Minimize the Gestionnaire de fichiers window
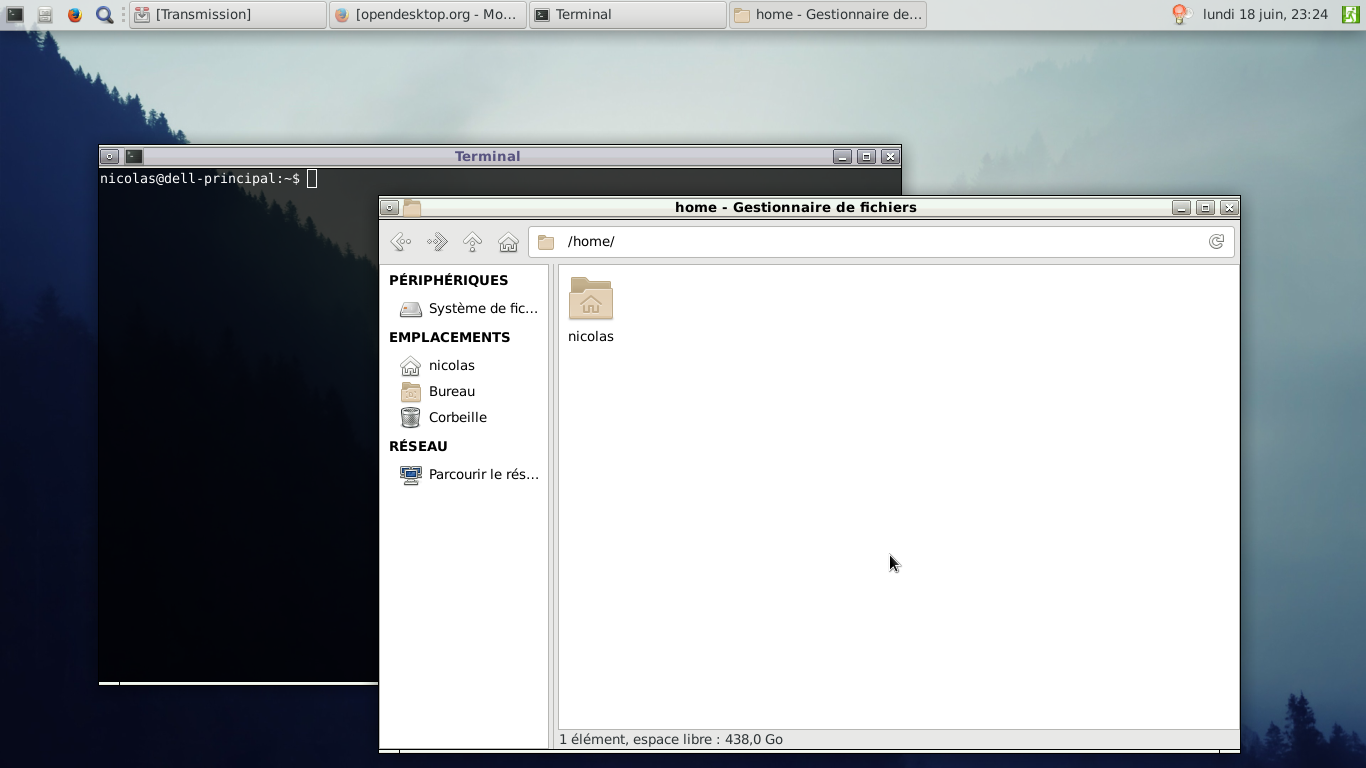The image size is (1366, 768). tap(1181, 207)
